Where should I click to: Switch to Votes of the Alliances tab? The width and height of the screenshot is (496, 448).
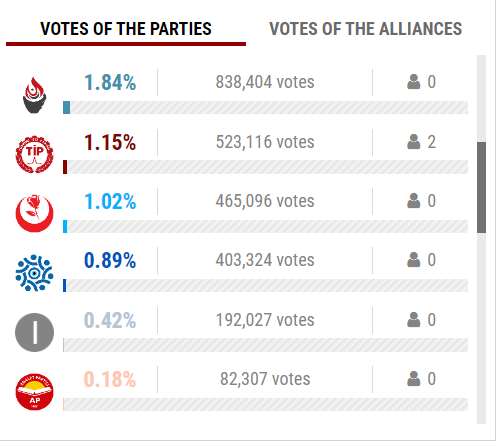click(x=365, y=29)
